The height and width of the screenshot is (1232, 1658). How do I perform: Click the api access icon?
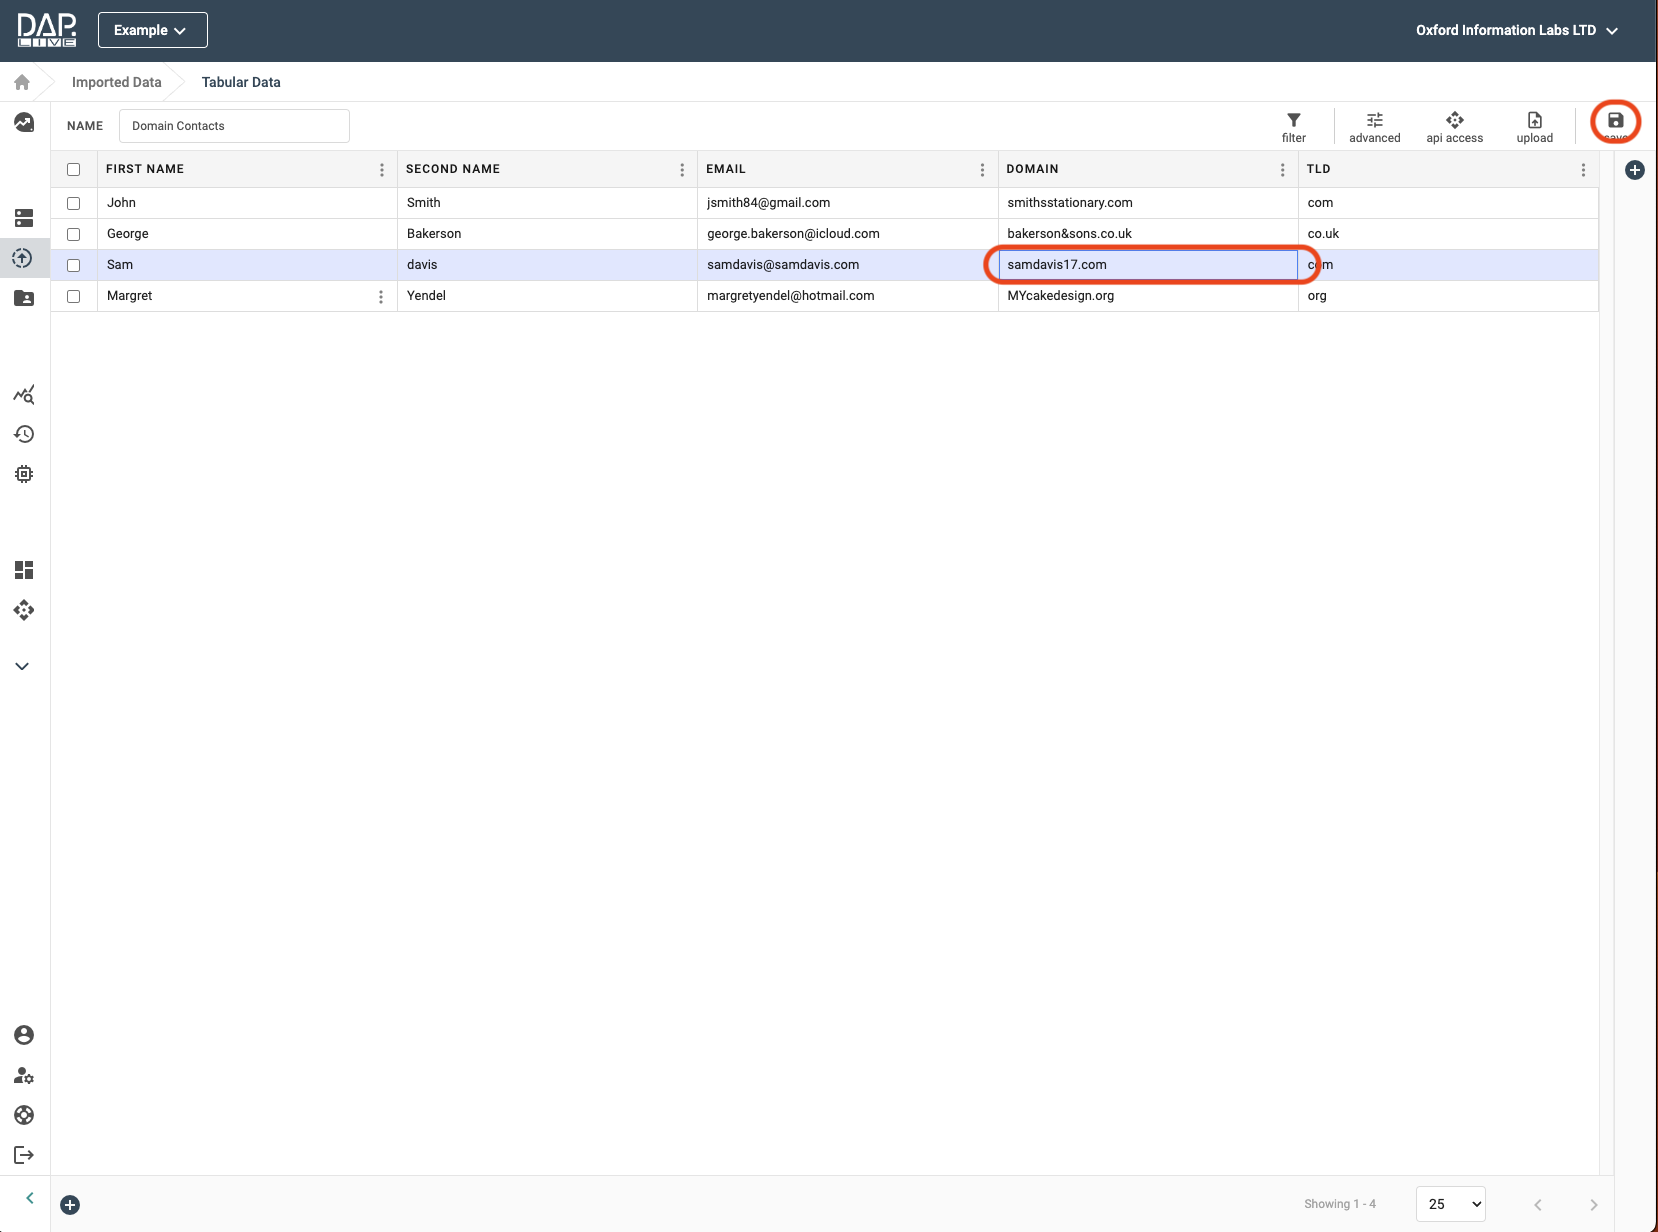coord(1454,127)
